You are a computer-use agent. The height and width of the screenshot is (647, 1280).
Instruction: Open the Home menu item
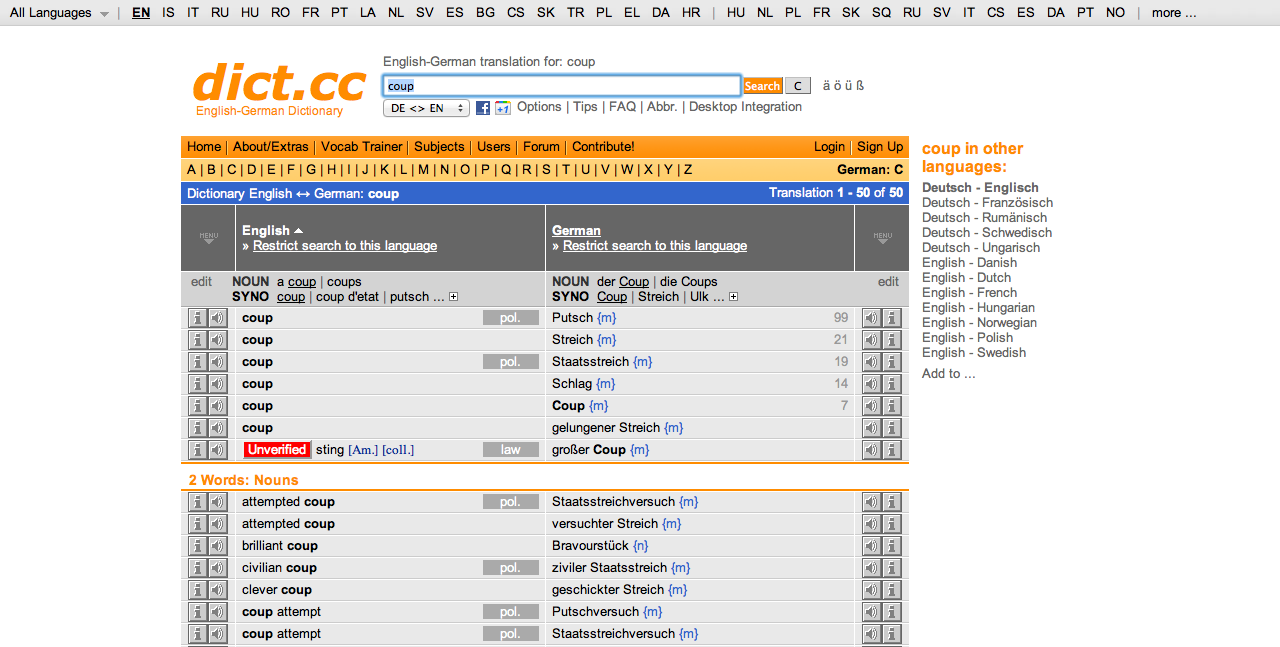204,146
